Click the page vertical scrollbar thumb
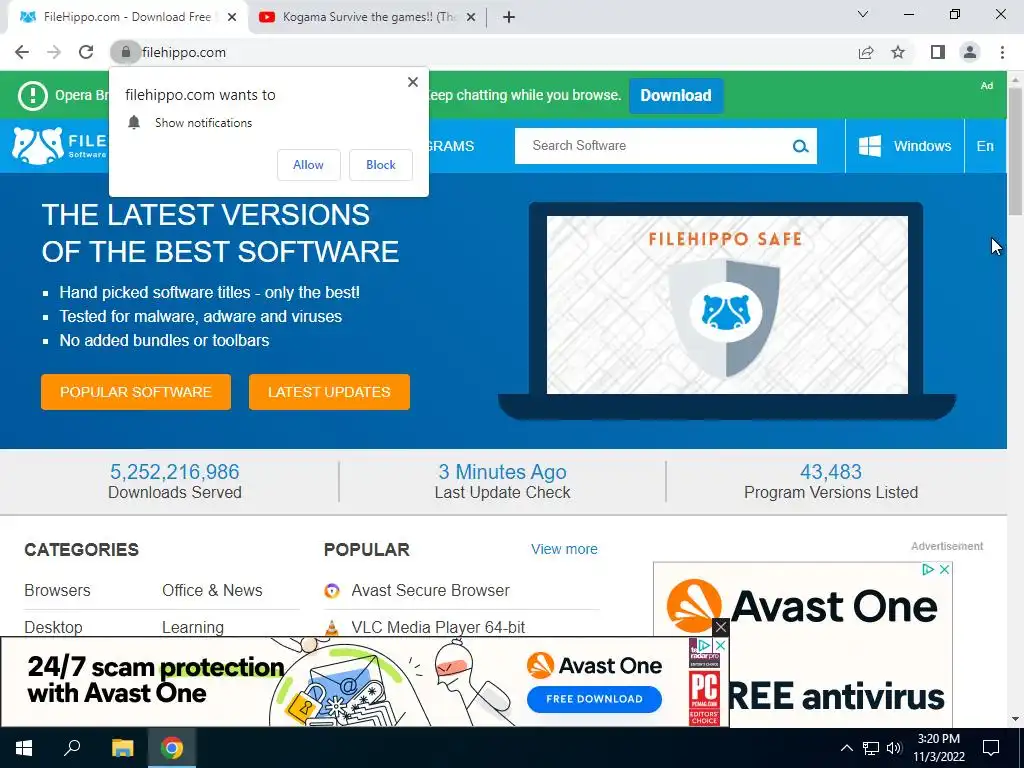This screenshot has height=768, width=1024. coord(1015,150)
